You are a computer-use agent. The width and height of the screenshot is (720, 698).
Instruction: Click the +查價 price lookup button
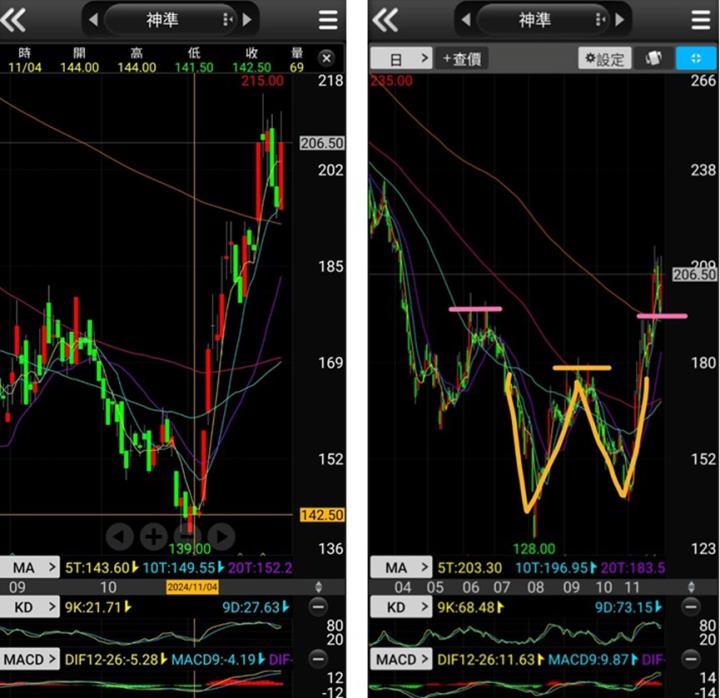[x=462, y=59]
